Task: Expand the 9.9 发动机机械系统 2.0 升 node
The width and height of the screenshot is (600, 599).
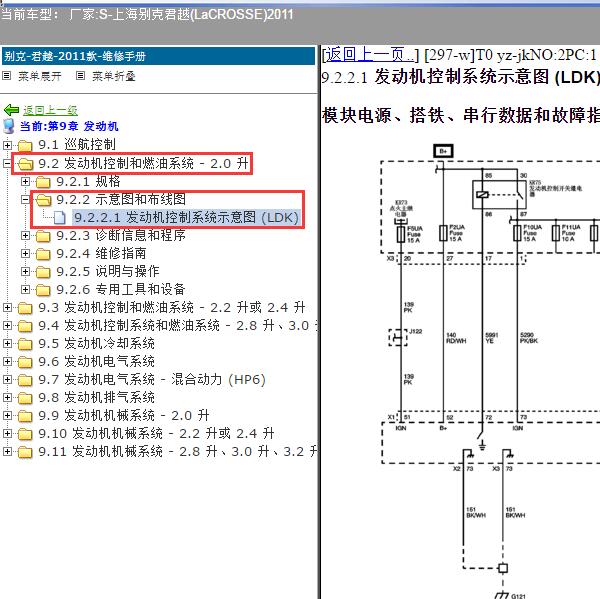Action: click(x=7, y=415)
